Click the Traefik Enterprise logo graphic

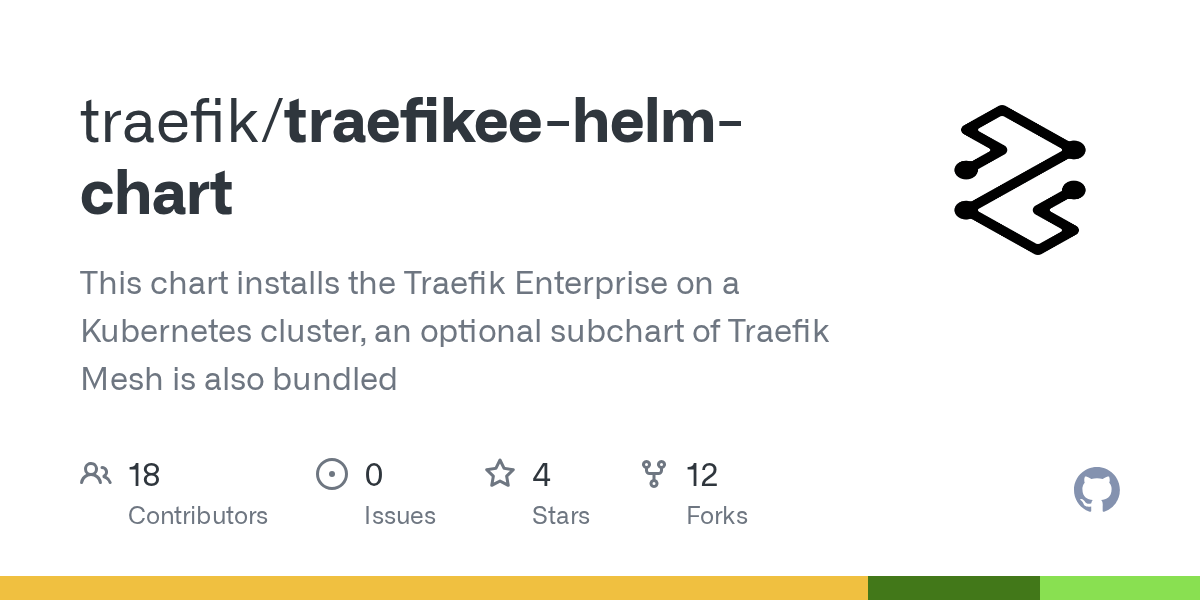(1020, 180)
